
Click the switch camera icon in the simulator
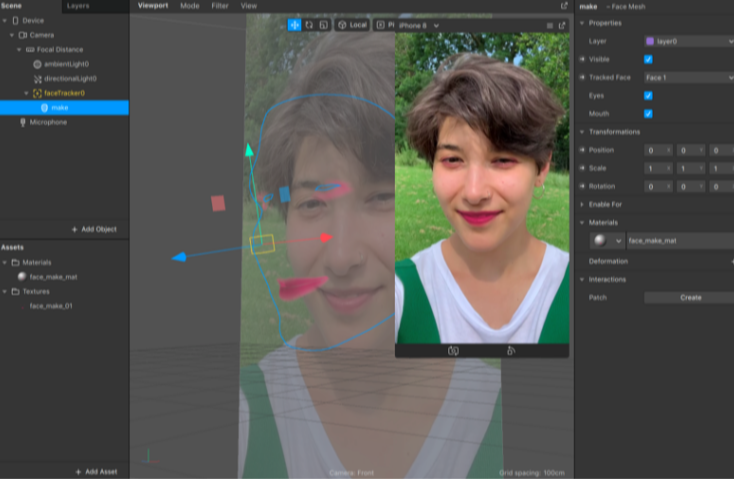click(452, 351)
